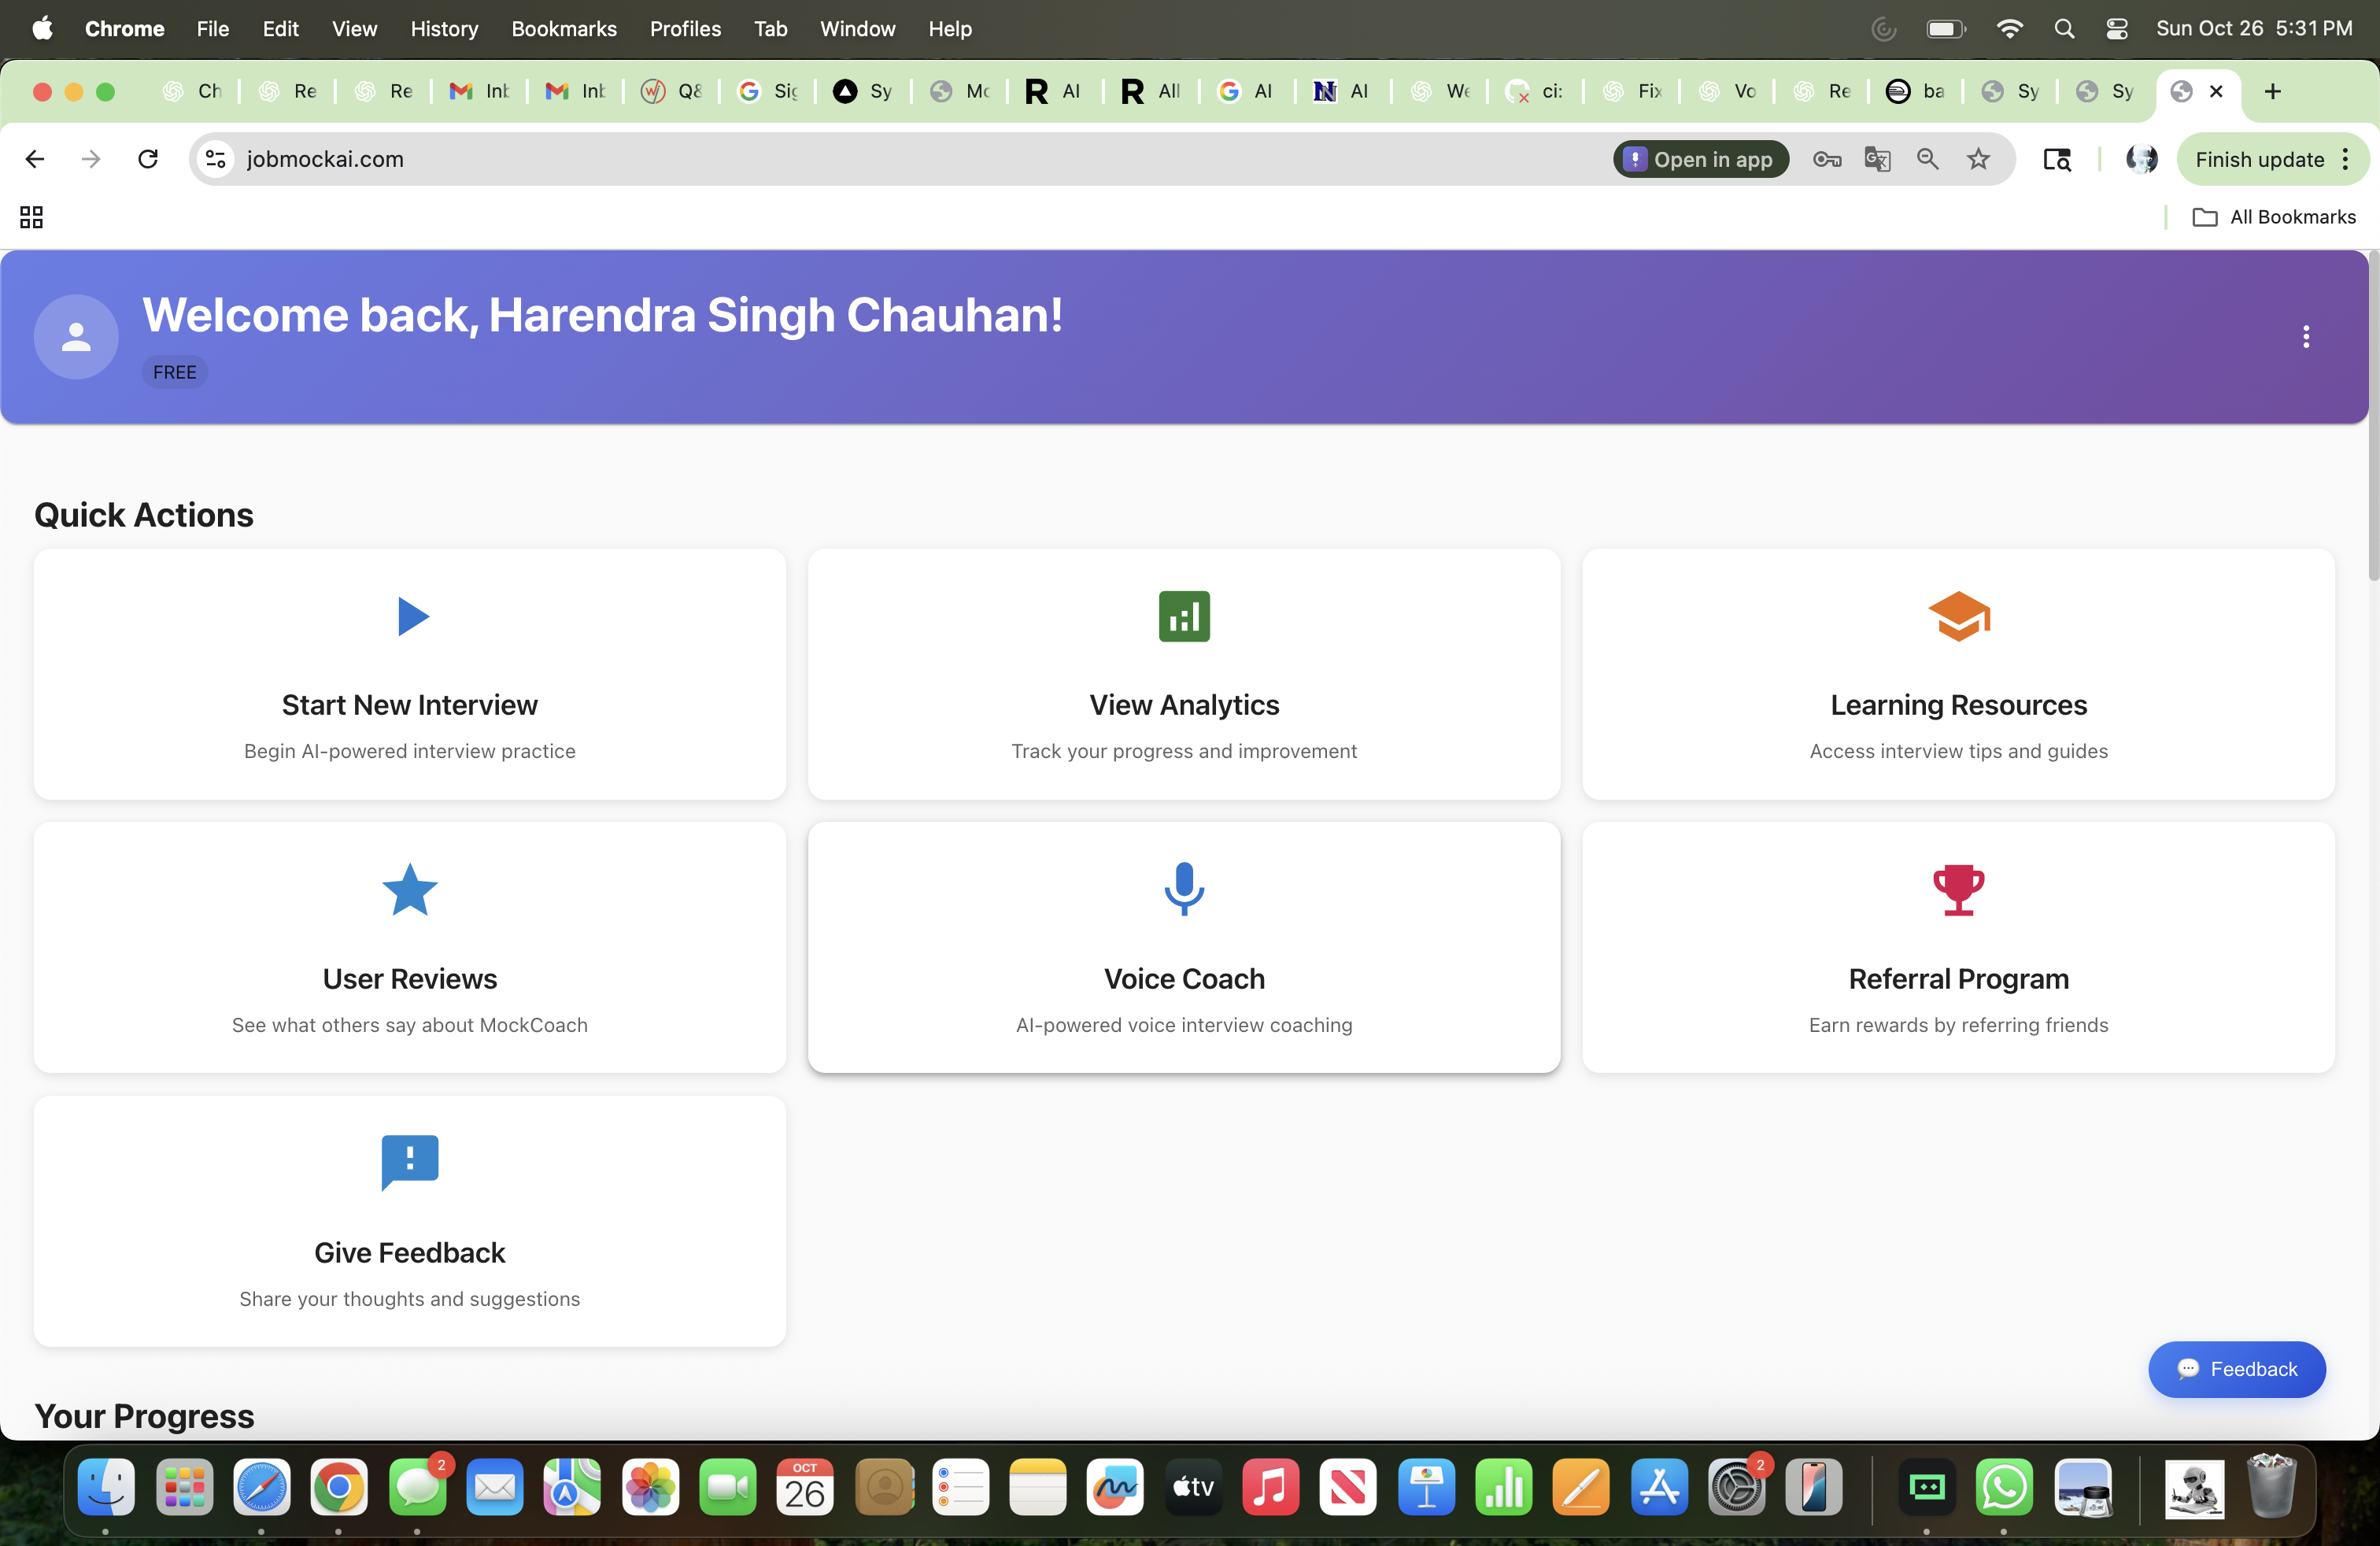Click the star icon on User Reviews card

409,889
